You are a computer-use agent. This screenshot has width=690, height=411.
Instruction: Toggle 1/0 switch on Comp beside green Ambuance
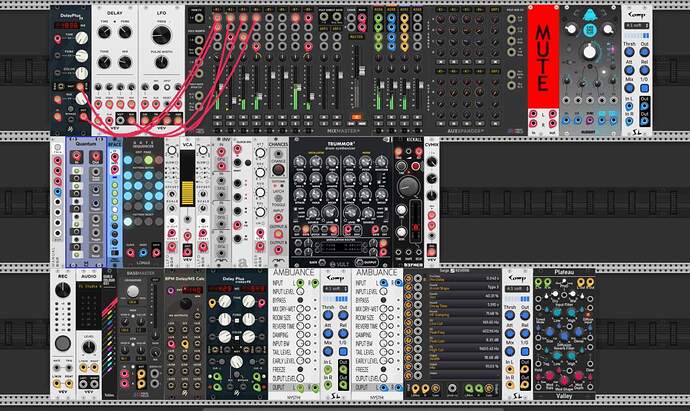click(x=343, y=352)
